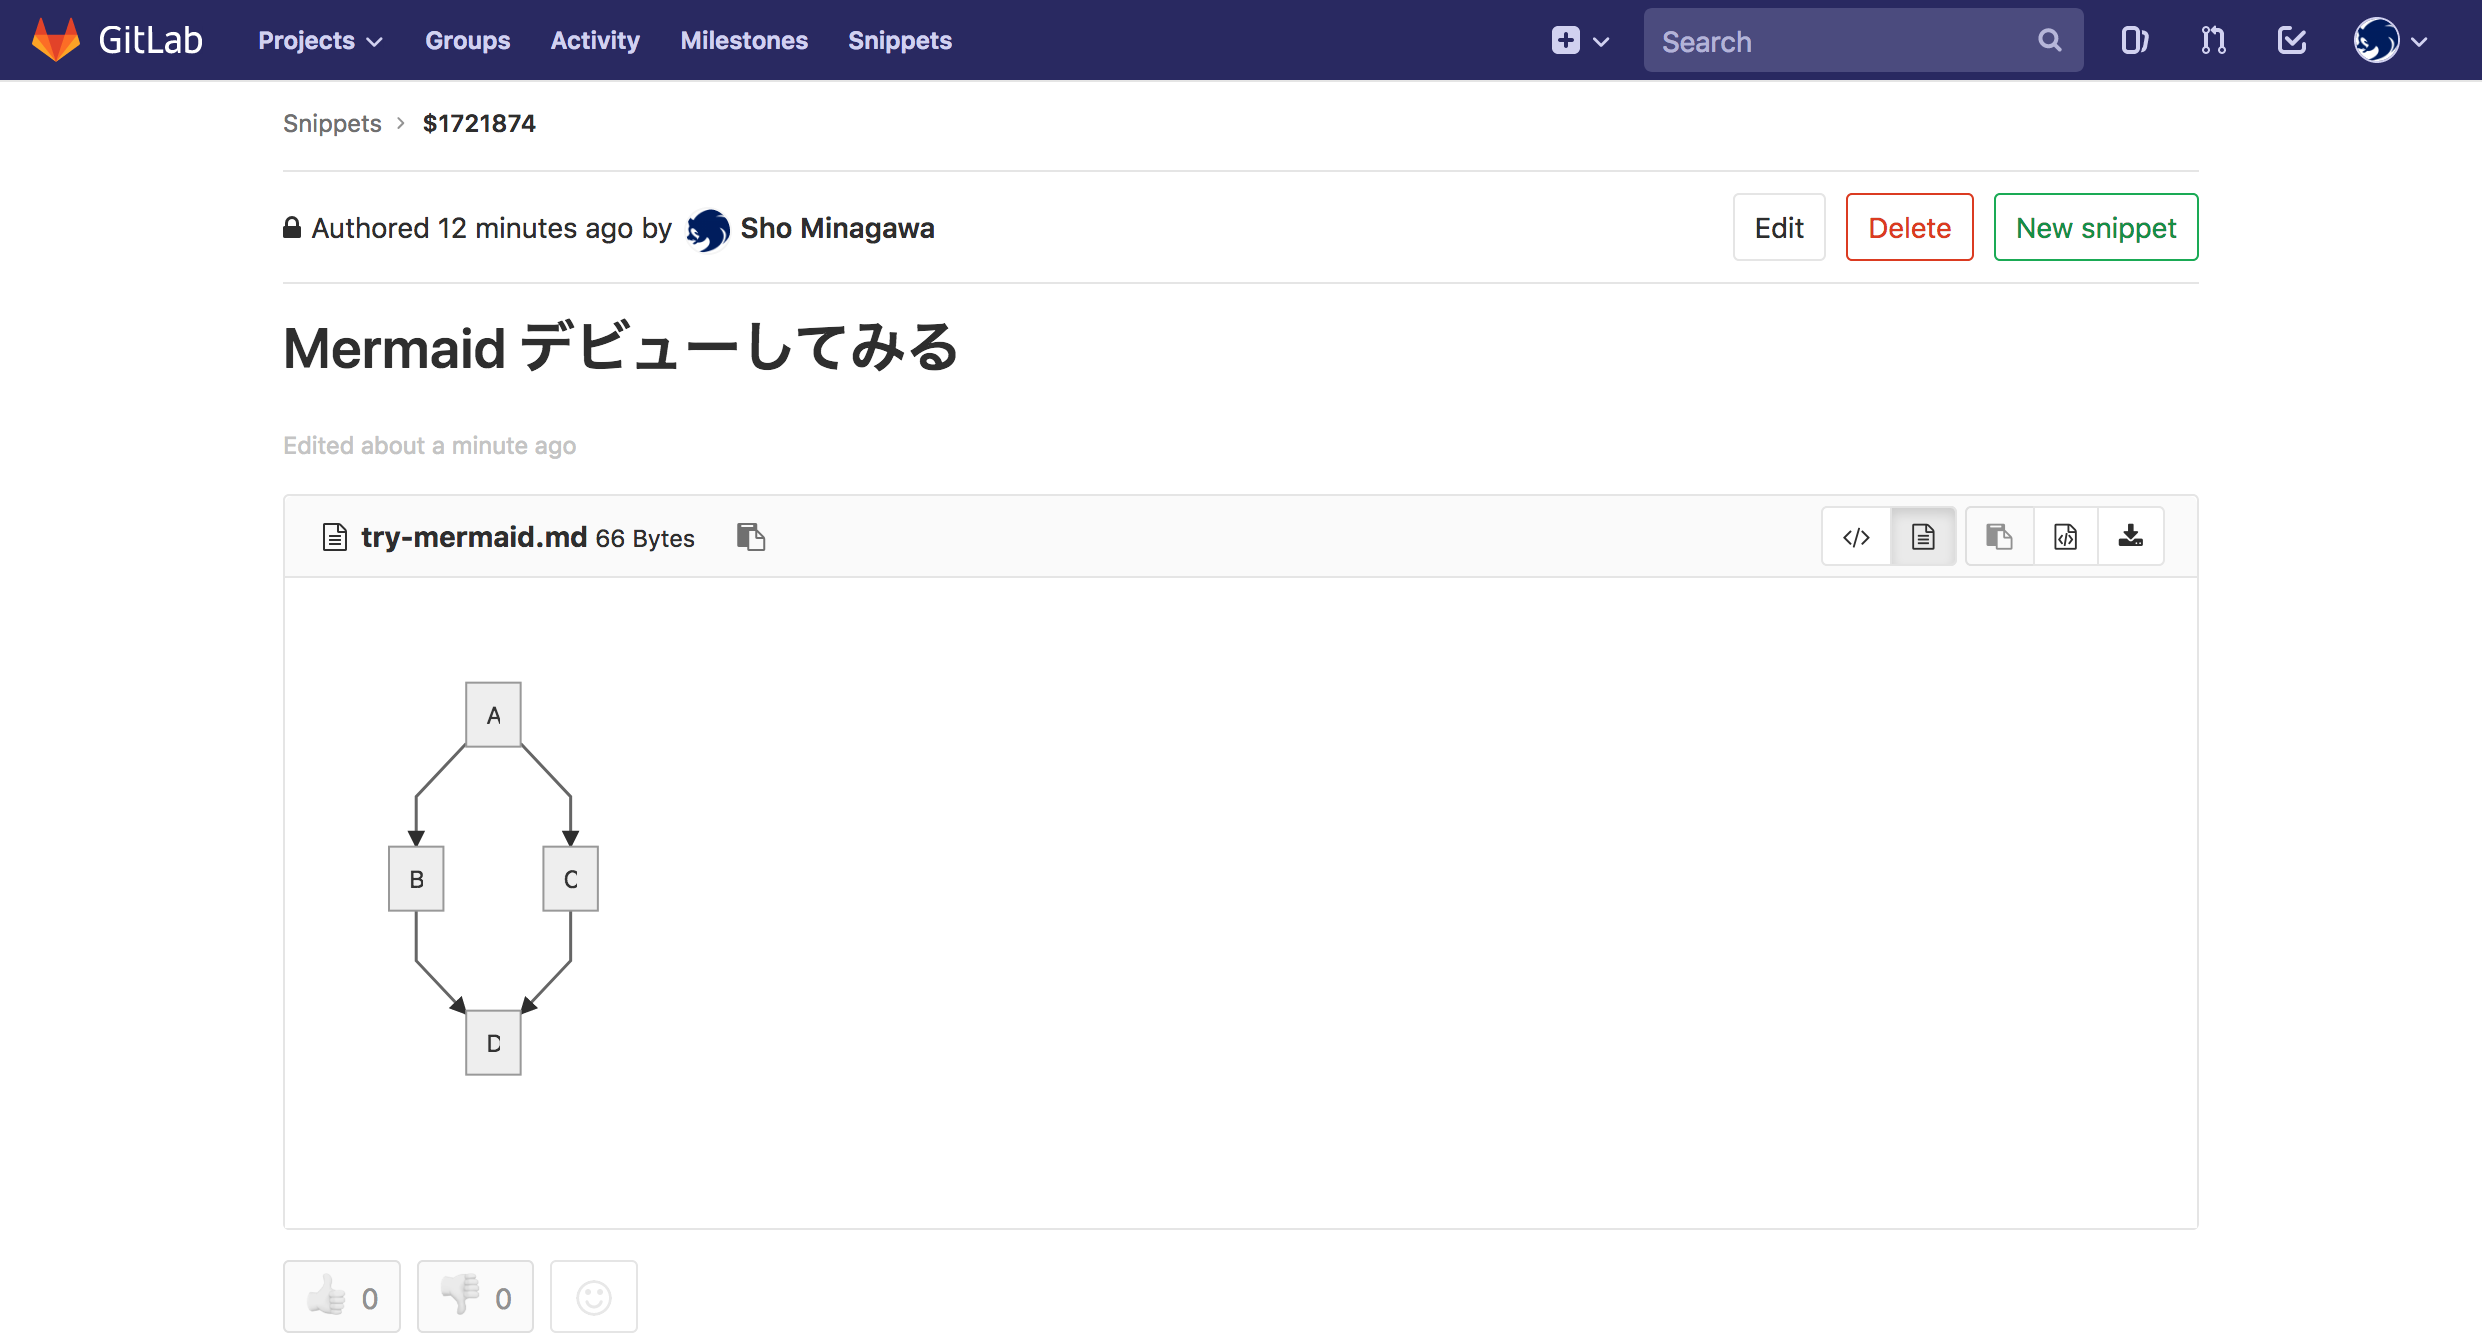Copy the file contents
Screen dimensions: 2482x1334
tap(1999, 536)
